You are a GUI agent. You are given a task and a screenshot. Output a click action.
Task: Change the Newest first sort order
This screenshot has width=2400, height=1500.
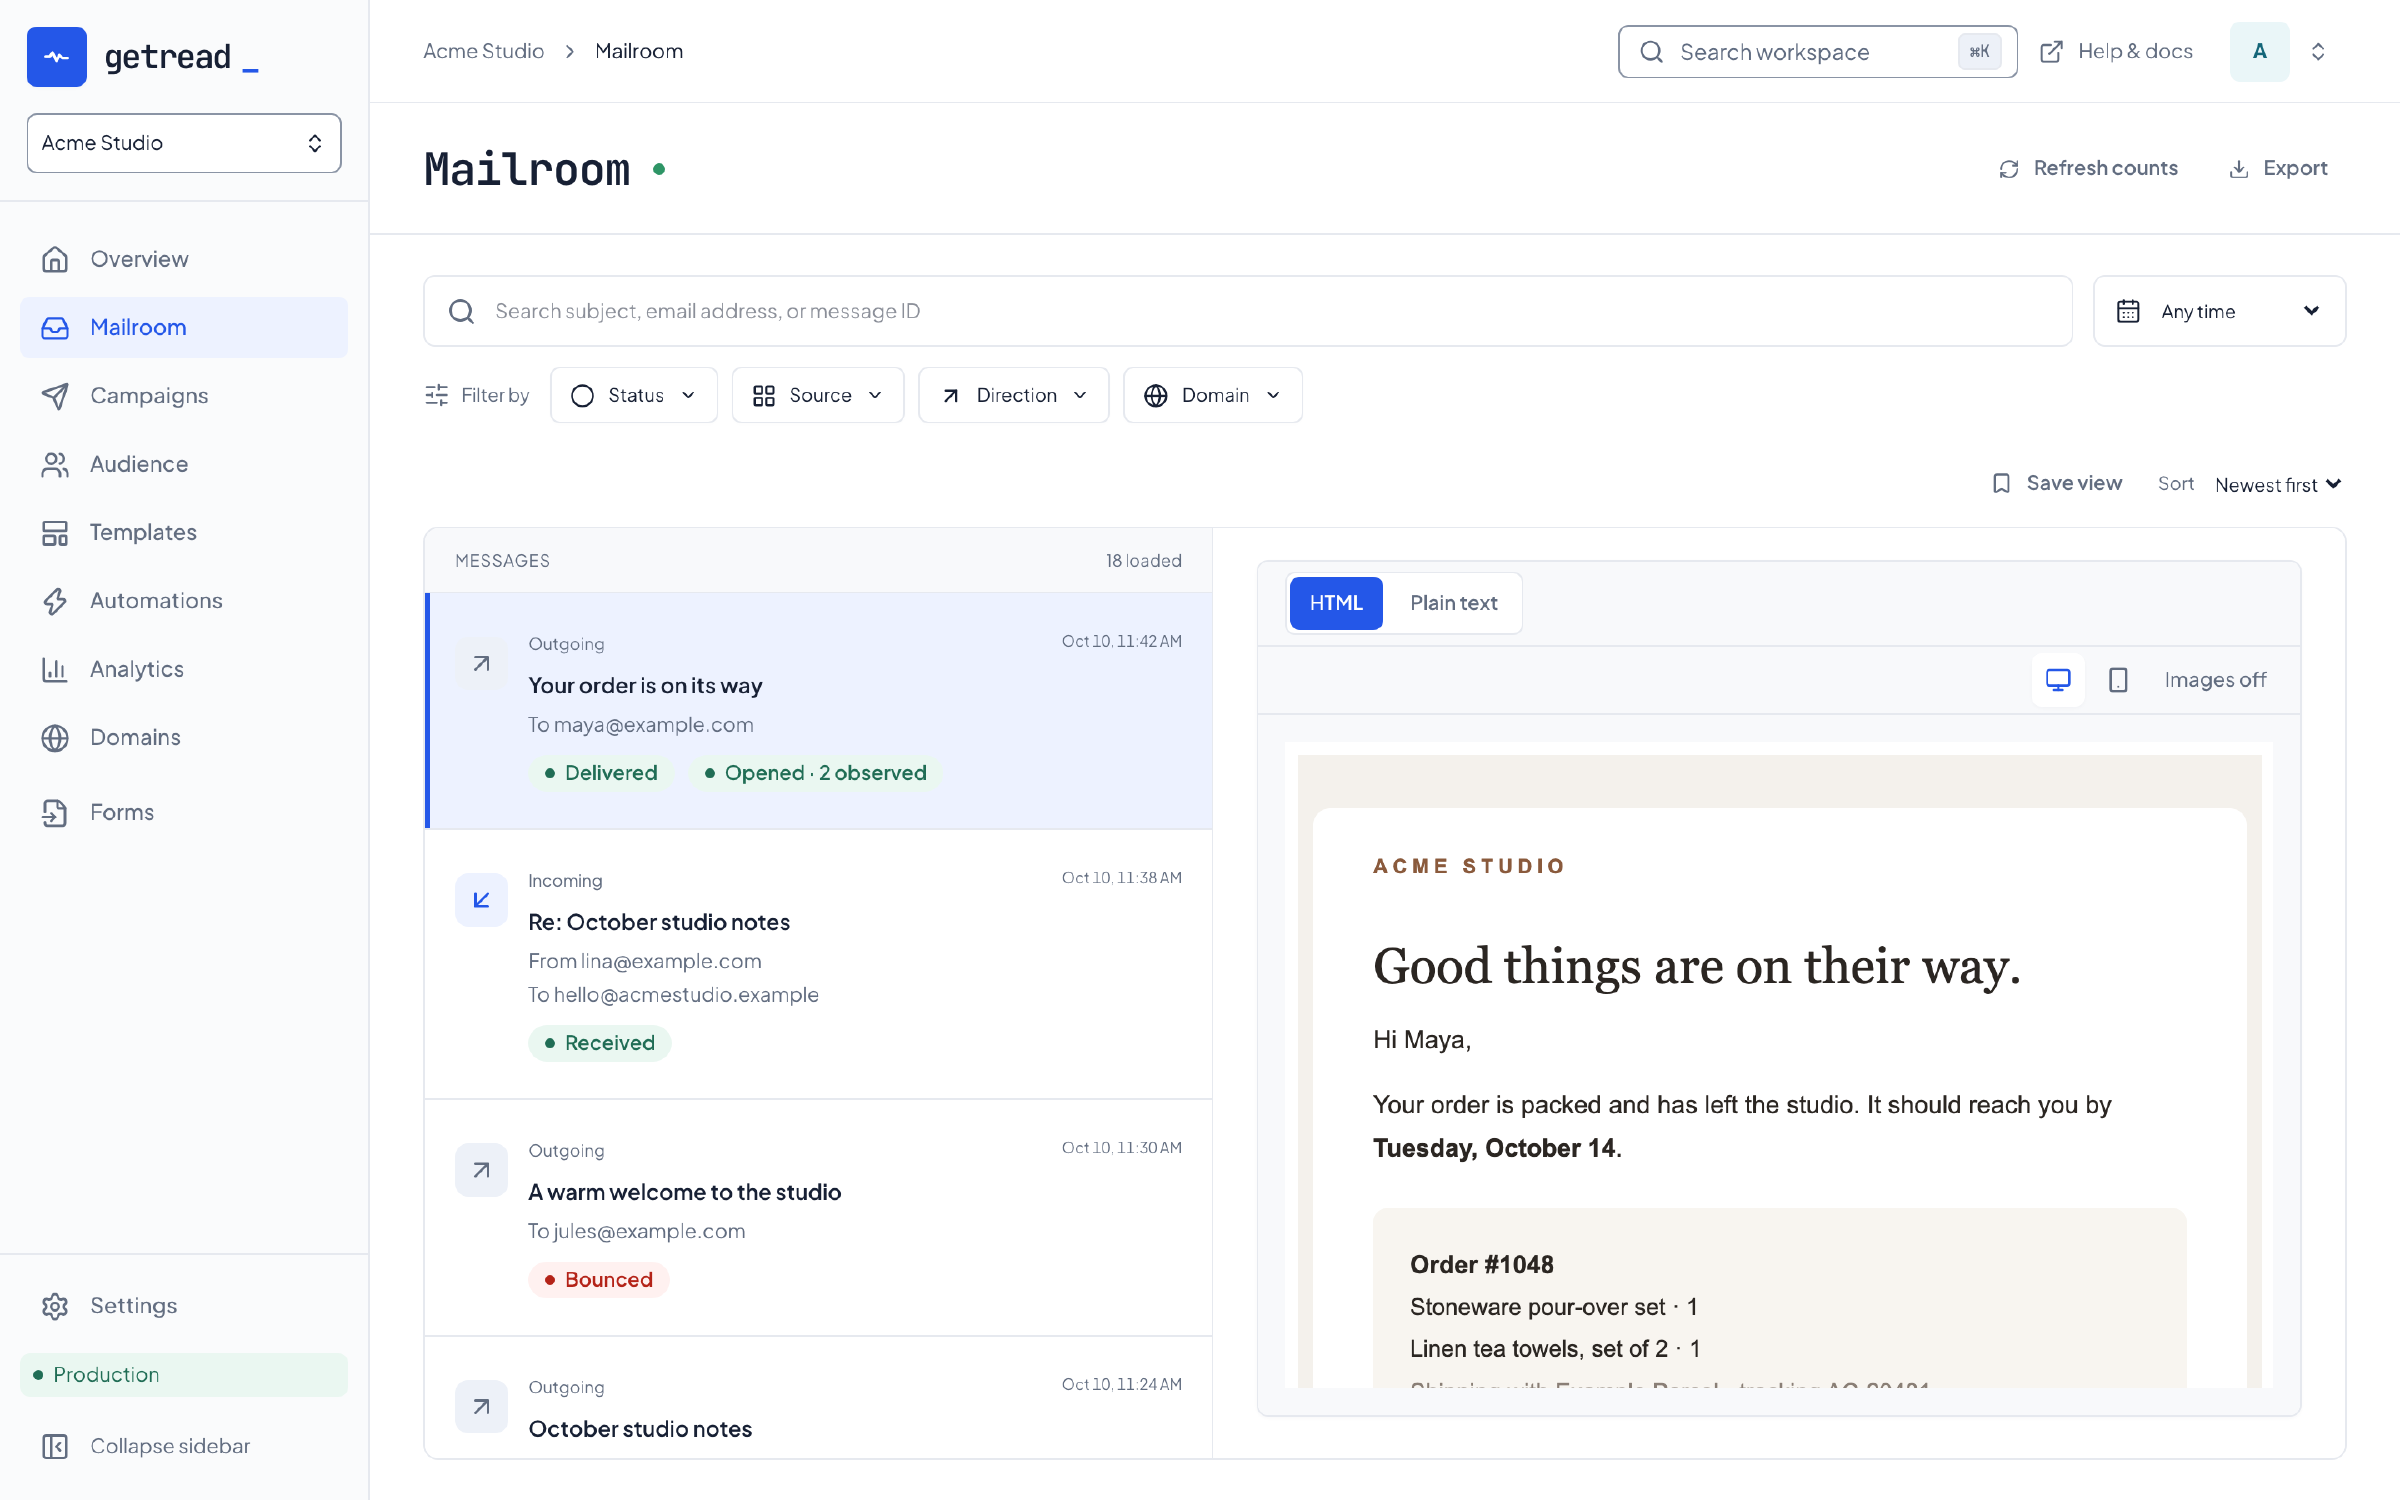tap(2278, 484)
